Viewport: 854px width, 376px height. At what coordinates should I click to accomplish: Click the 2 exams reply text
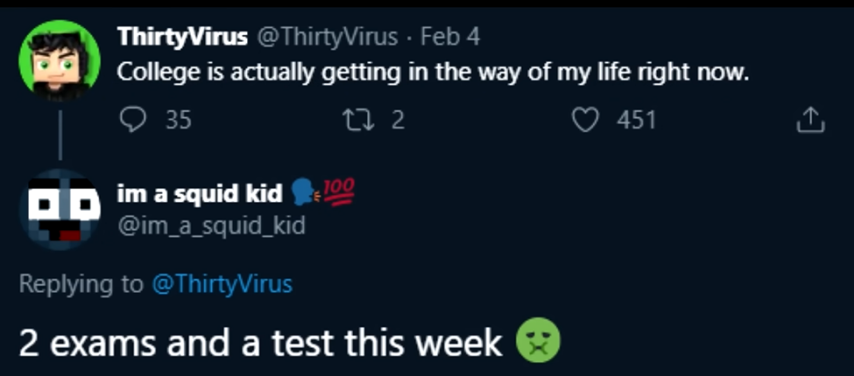pos(260,343)
